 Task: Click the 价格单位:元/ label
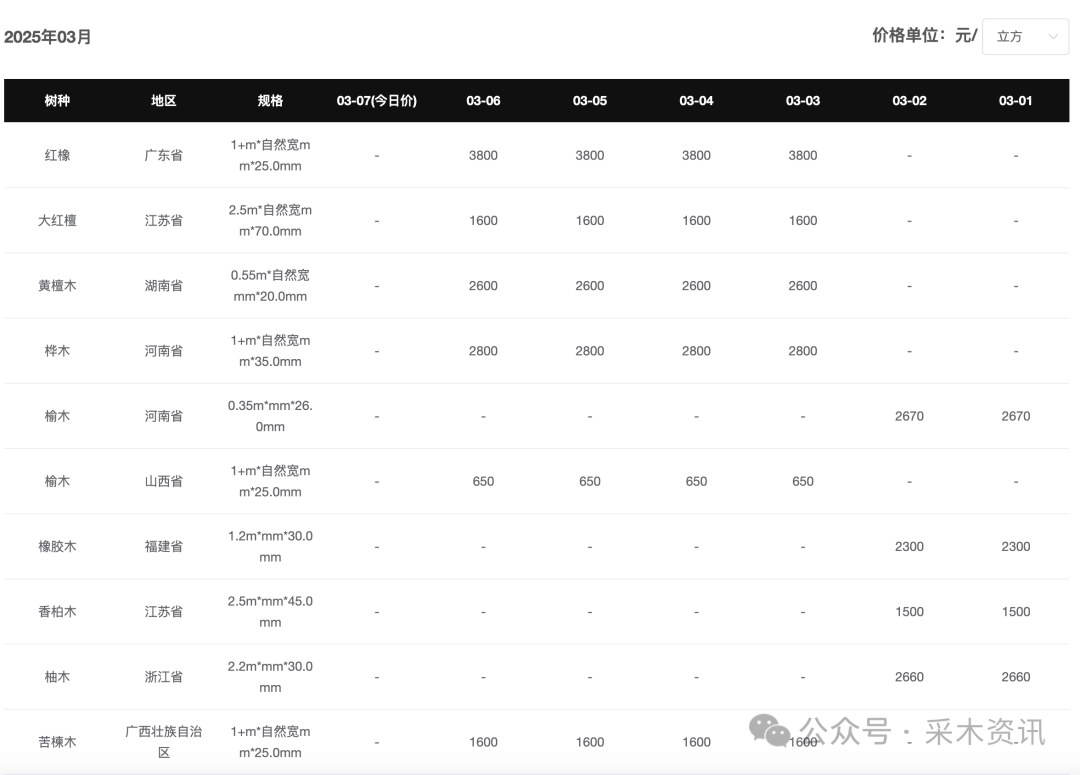click(x=924, y=35)
